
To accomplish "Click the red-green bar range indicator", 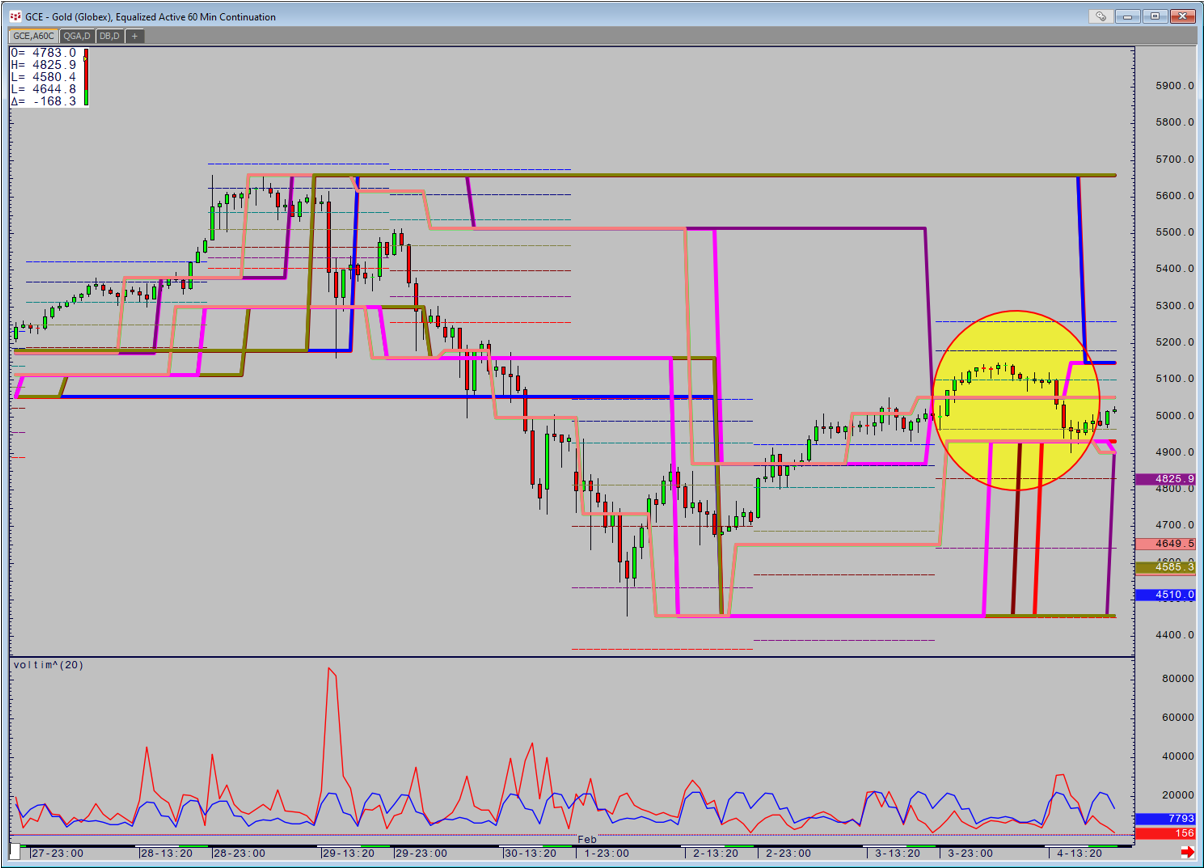I will coord(86,76).
